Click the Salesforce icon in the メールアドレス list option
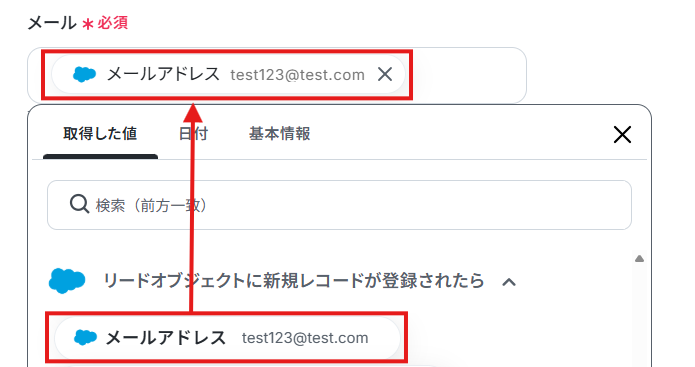 click(x=85, y=338)
